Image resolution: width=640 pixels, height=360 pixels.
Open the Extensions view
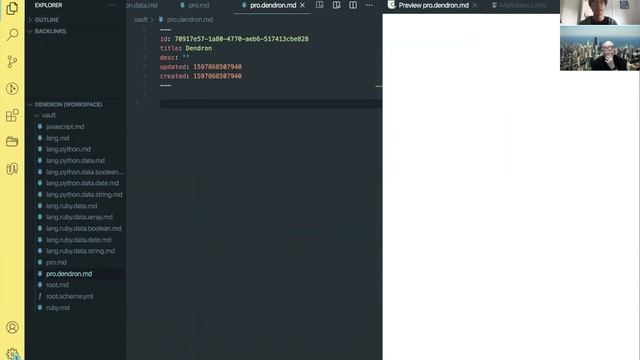coord(12,116)
